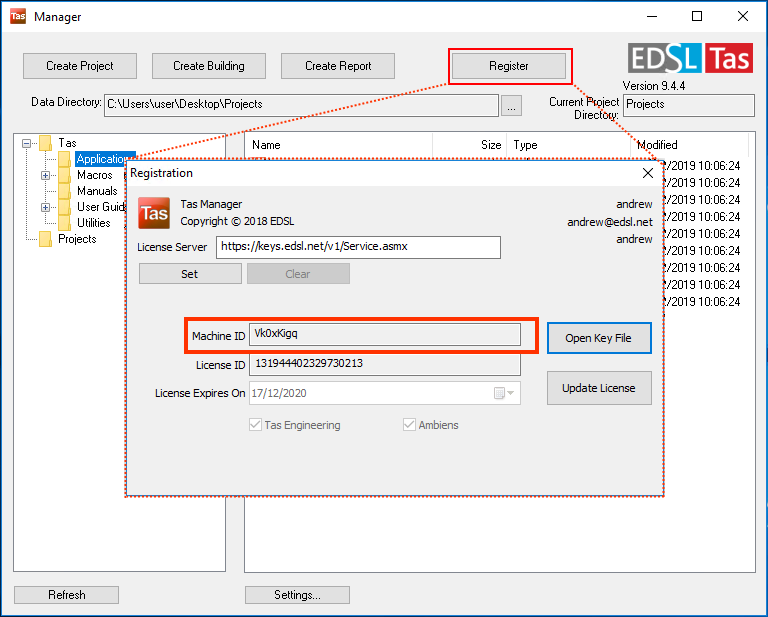The height and width of the screenshot is (617, 768).
Task: Click the License Server URL field
Action: point(358,247)
